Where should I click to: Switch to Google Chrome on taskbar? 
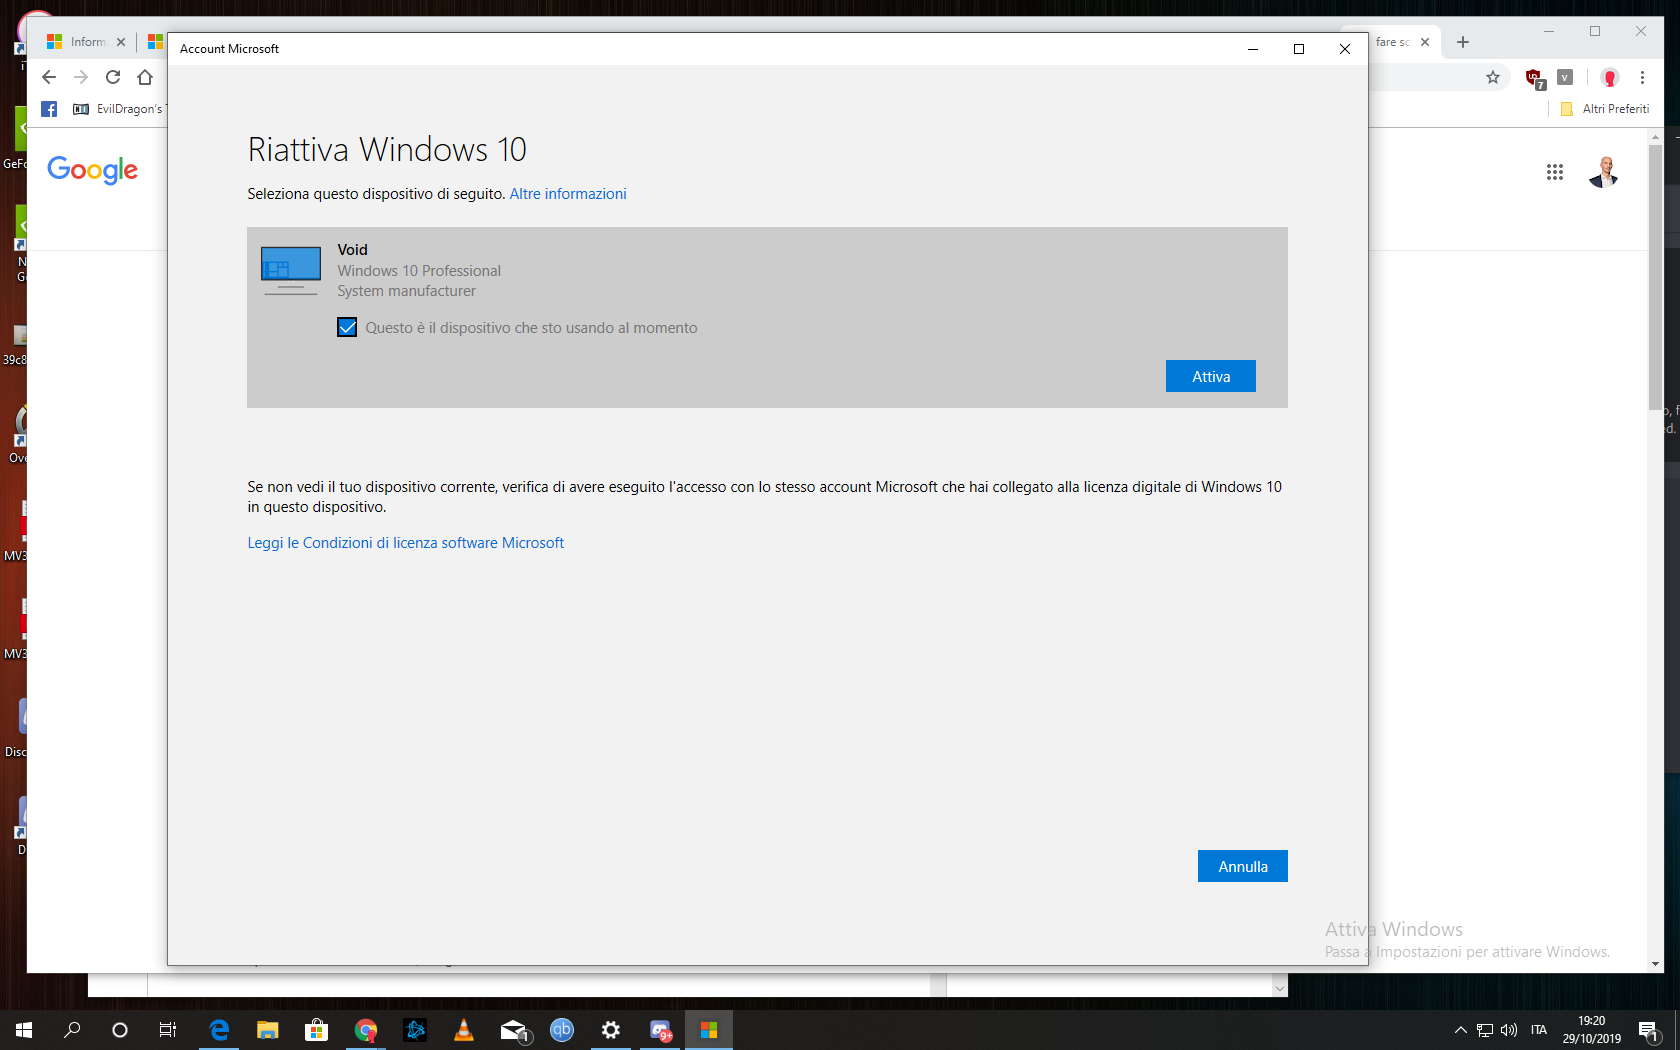coord(366,1030)
